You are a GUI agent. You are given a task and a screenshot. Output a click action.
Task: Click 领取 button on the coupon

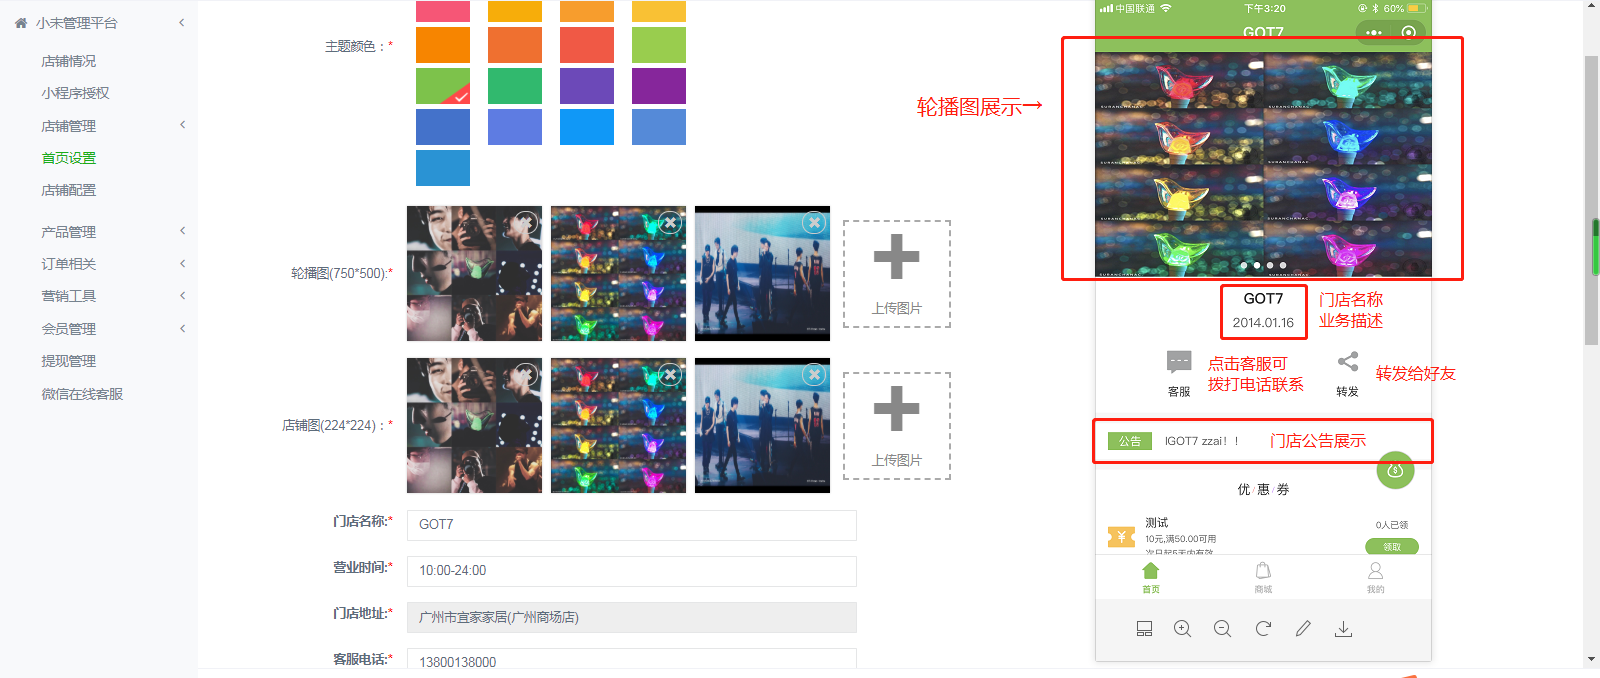1391,546
